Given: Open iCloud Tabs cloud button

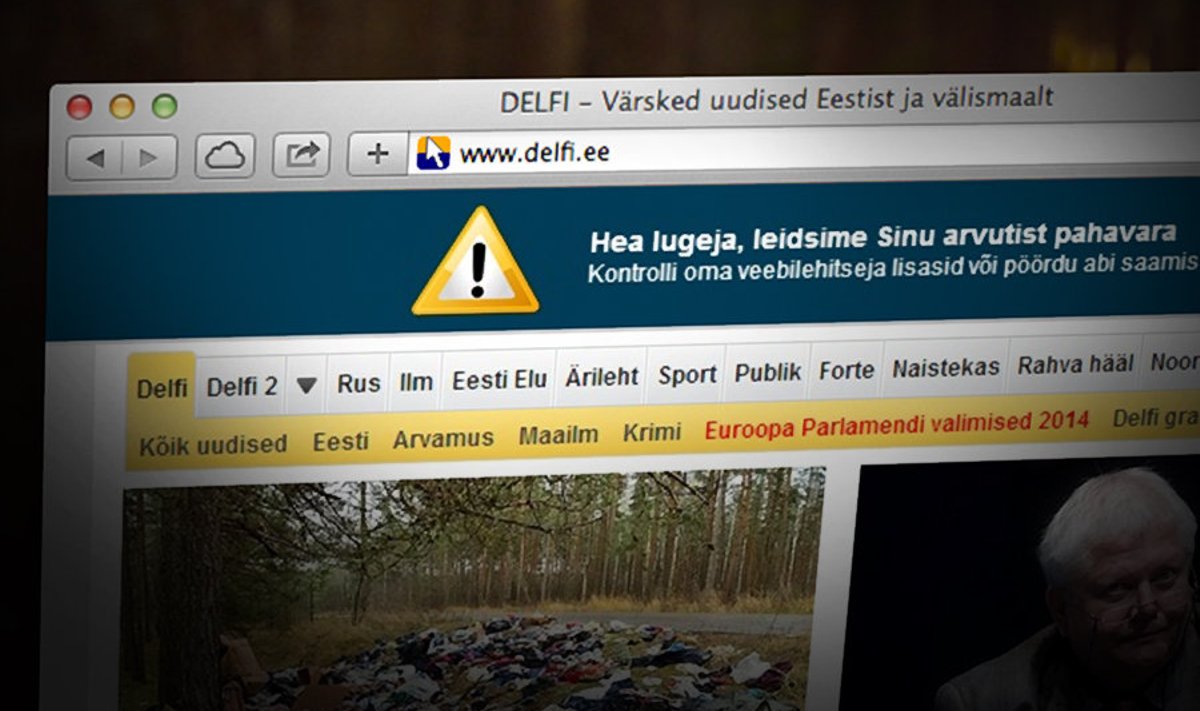Looking at the screenshot, I should pyautogui.click(x=225, y=156).
